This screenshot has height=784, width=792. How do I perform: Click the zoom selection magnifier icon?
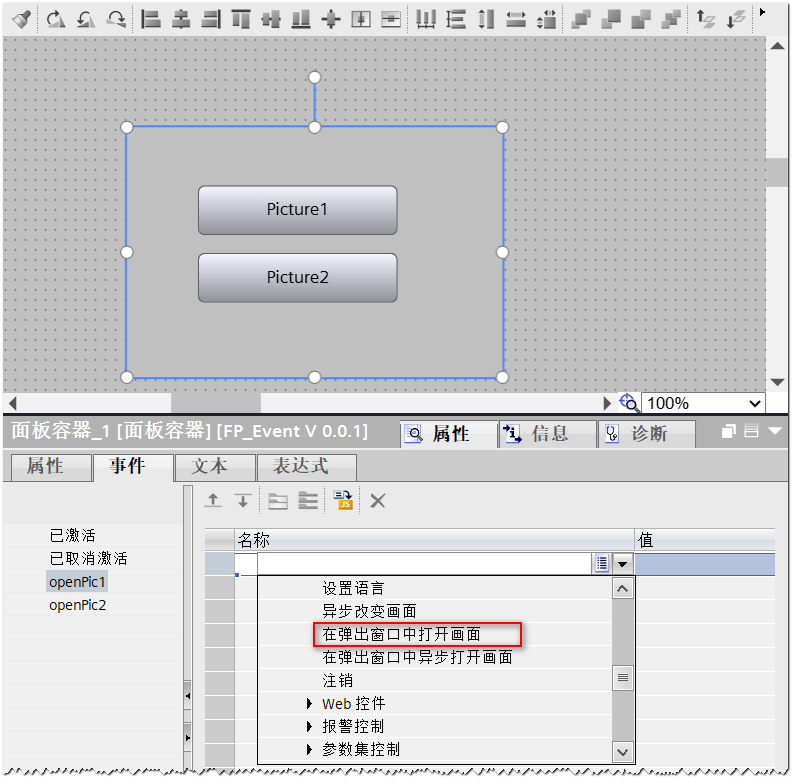tap(629, 403)
